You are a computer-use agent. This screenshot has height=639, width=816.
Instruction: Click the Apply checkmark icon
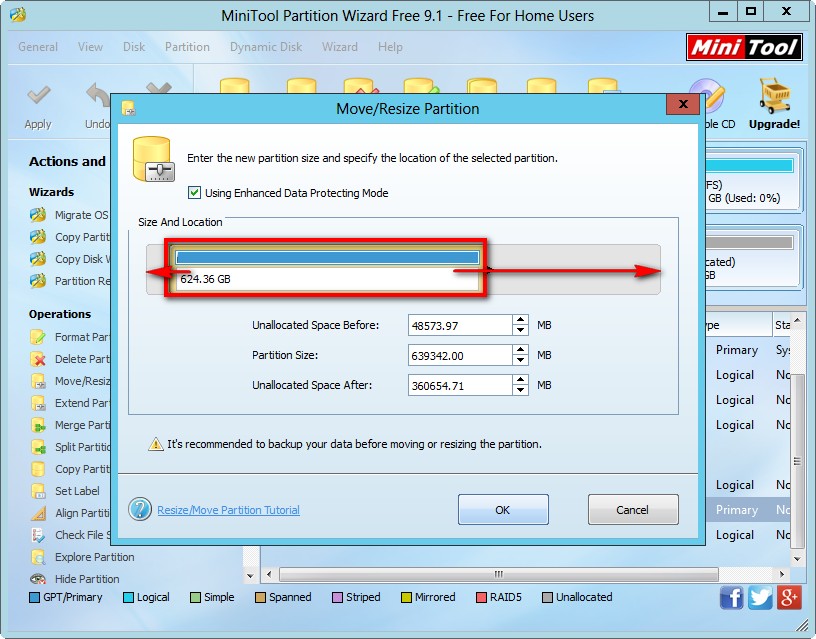38,98
